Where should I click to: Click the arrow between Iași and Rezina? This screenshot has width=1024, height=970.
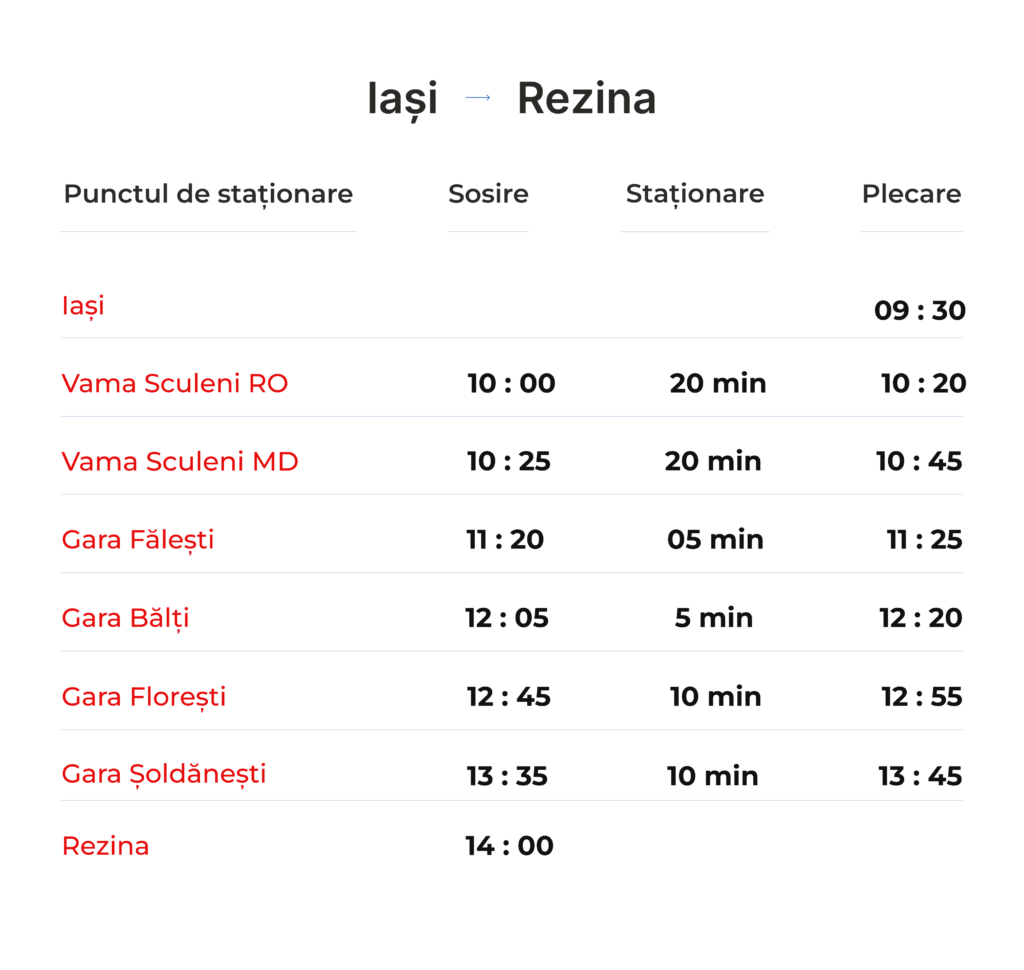(478, 98)
